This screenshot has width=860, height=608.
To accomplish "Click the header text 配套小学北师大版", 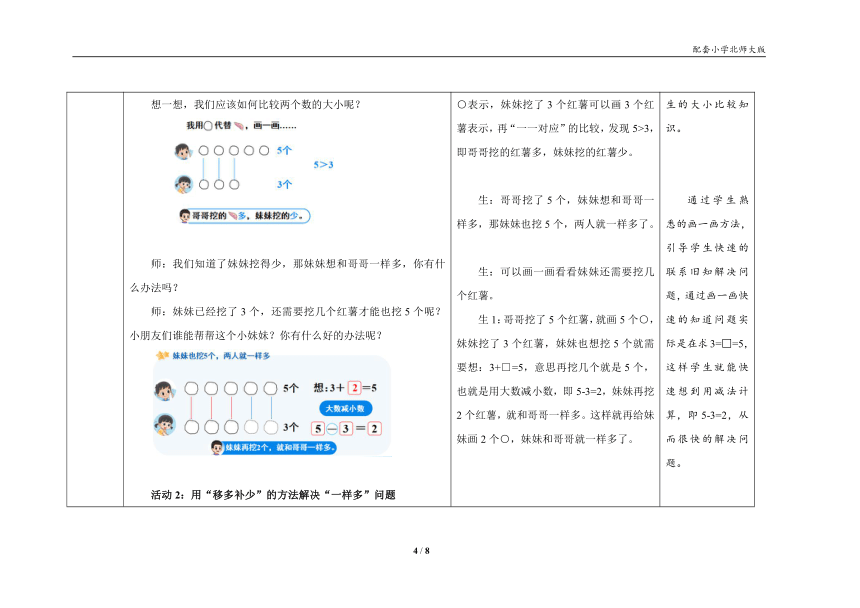I will 729,49.
